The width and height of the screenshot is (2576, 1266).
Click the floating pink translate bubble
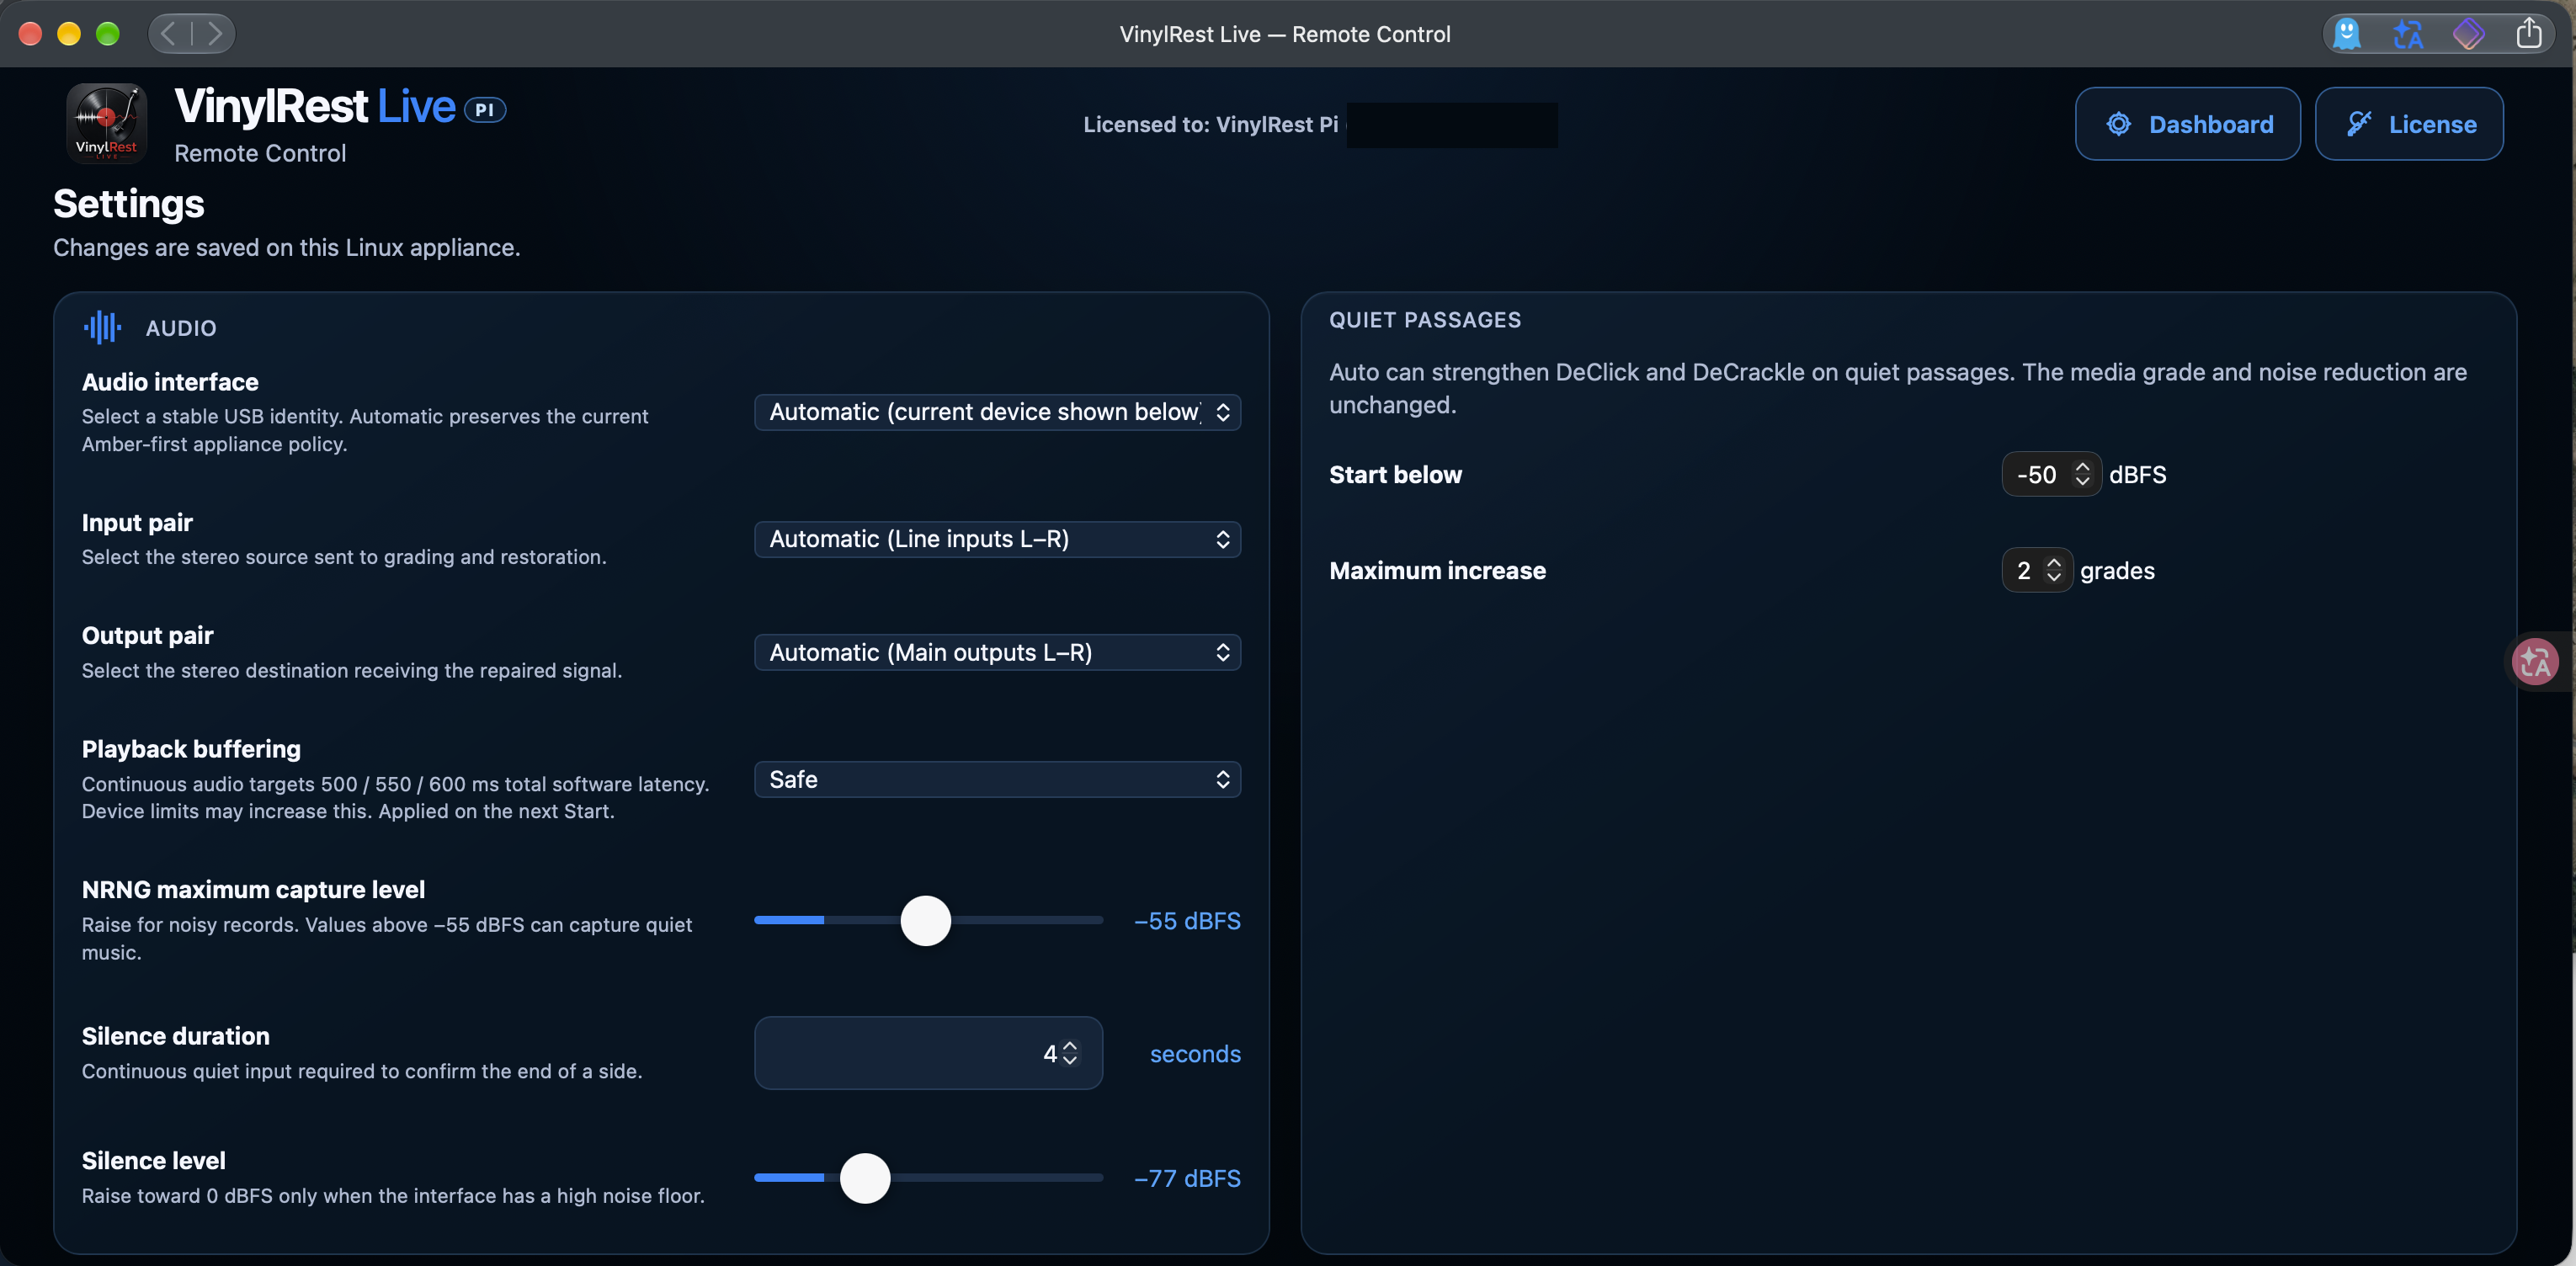point(2535,661)
